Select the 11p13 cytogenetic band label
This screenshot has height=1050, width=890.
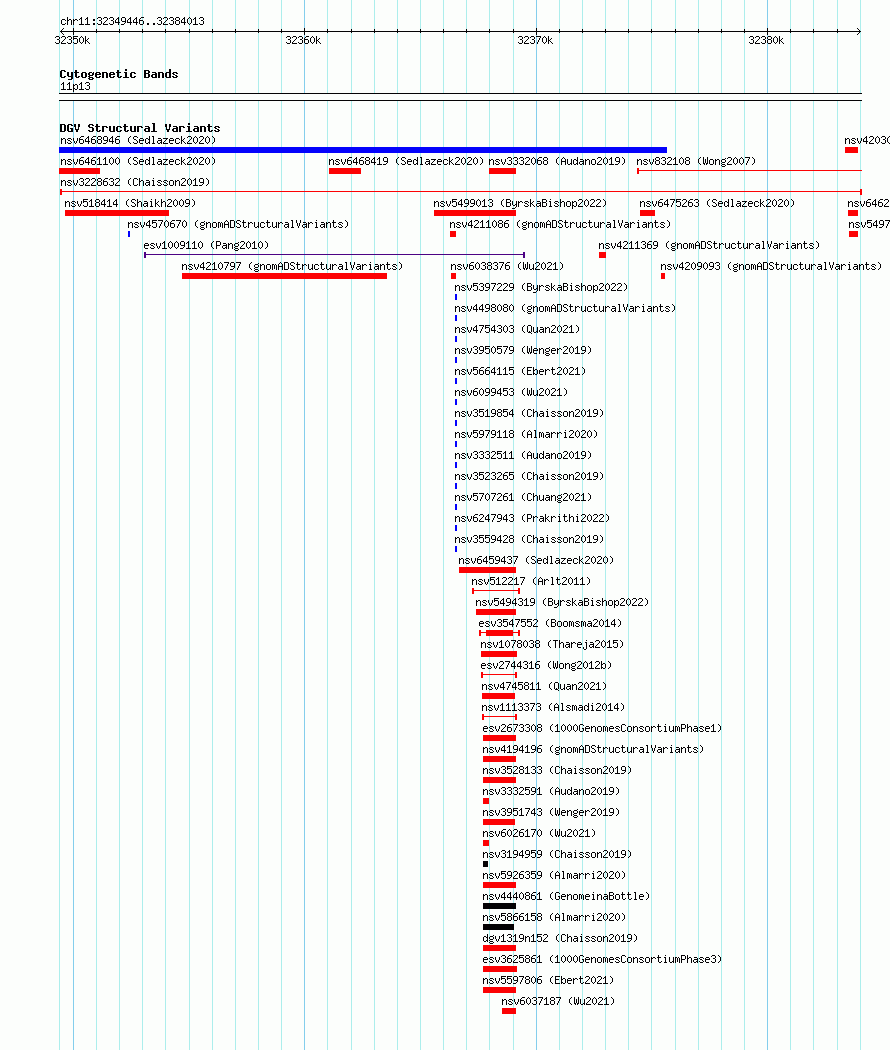tap(75, 86)
